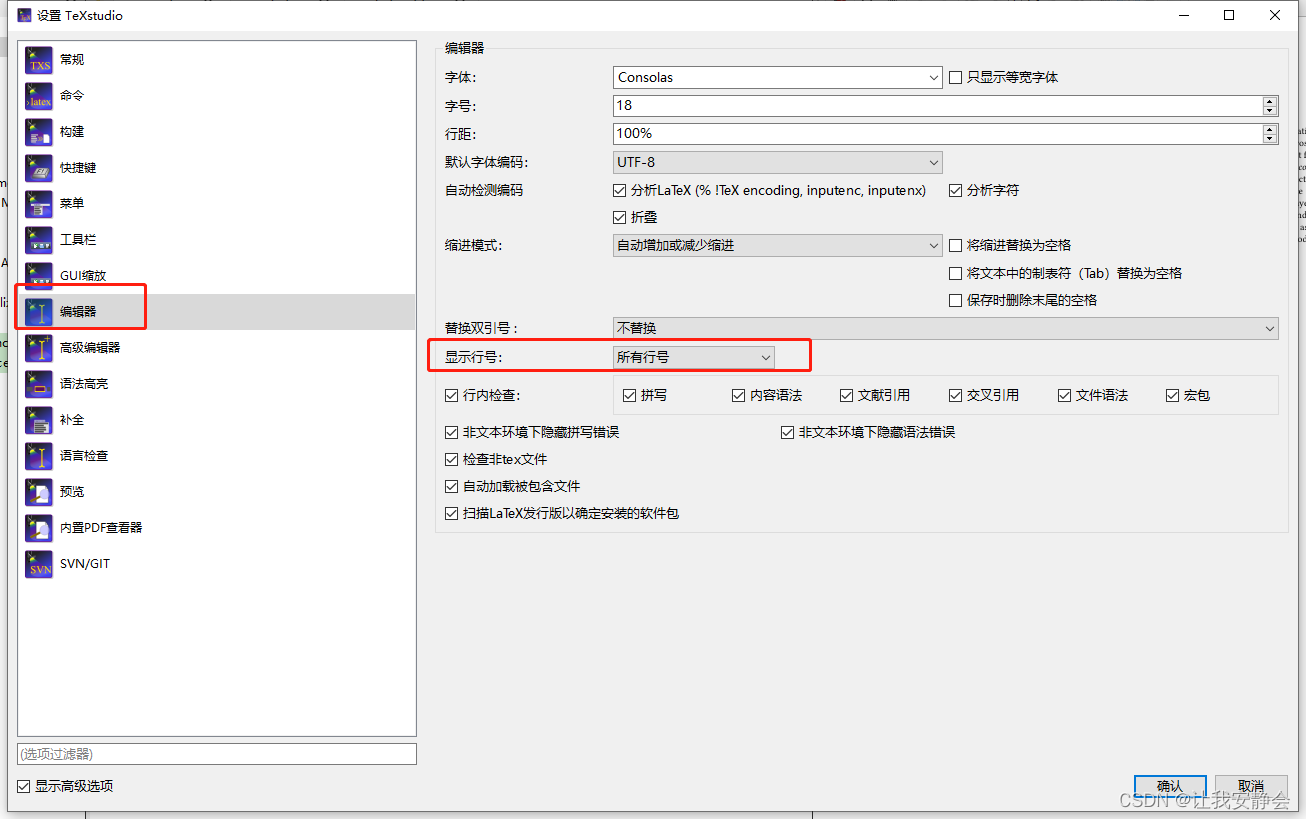
Task: Click the 编辑器 editor icon
Action: [x=39, y=312]
